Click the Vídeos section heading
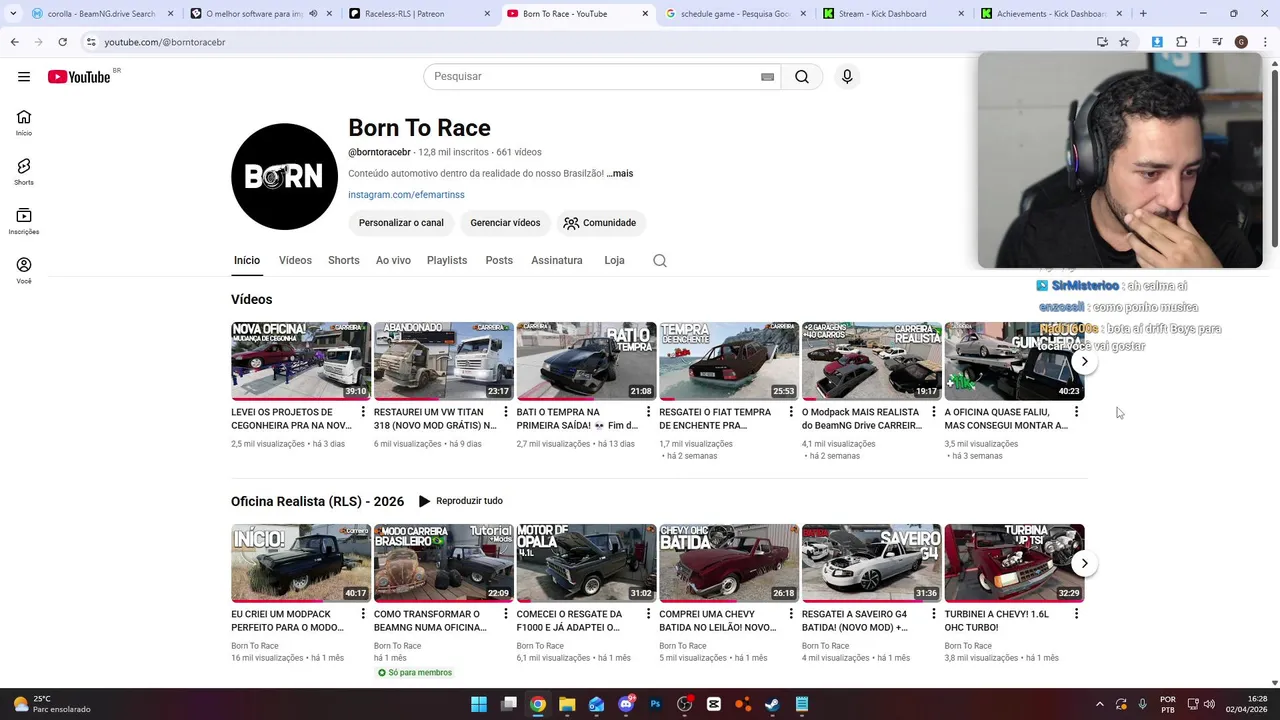Image resolution: width=1280 pixels, height=720 pixels. tap(251, 299)
